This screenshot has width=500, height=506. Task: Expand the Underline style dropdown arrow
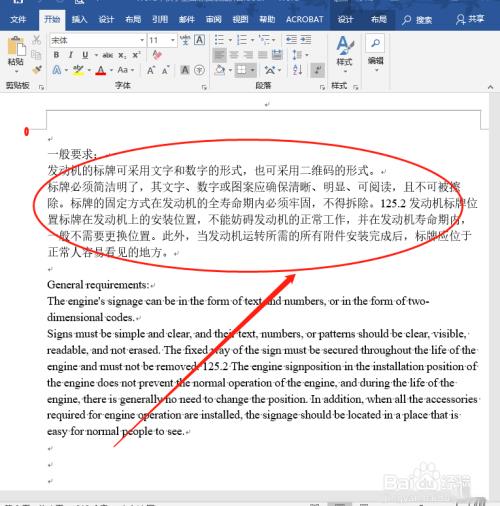96,55
